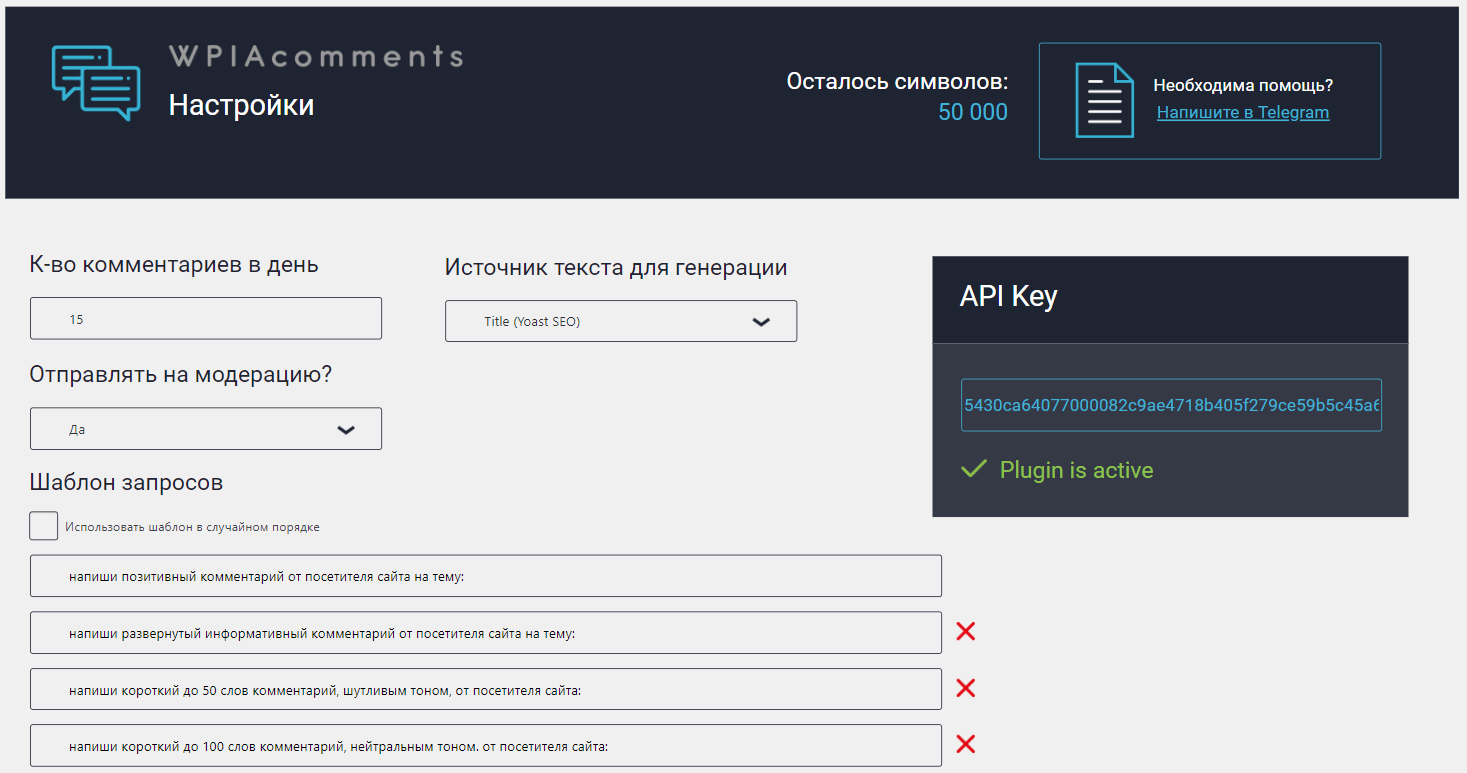1467x773 pixels.
Task: Click the green checkmark near Plugin is active
Action: click(973, 469)
